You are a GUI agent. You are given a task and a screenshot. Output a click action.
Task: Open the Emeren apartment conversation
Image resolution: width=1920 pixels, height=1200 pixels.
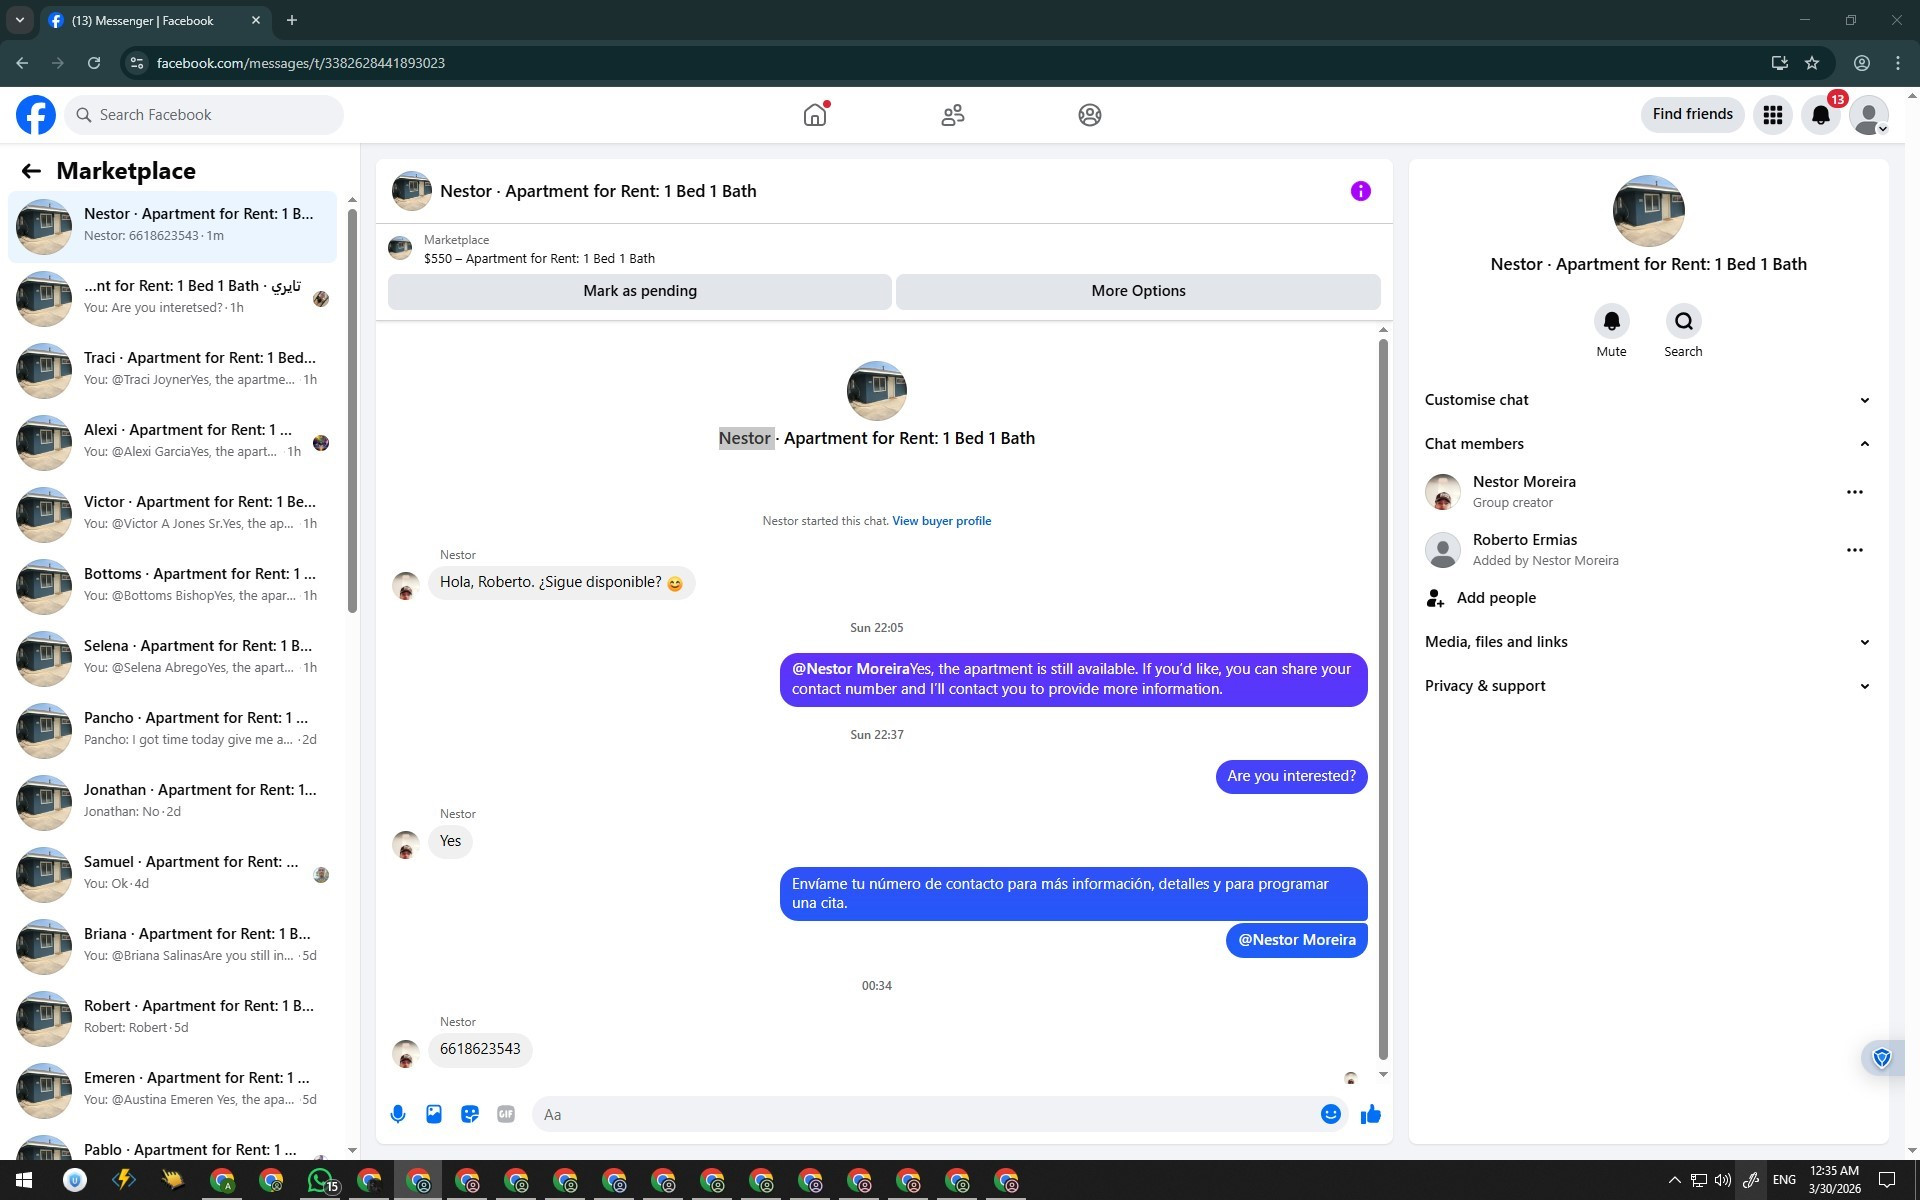tap(172, 1089)
